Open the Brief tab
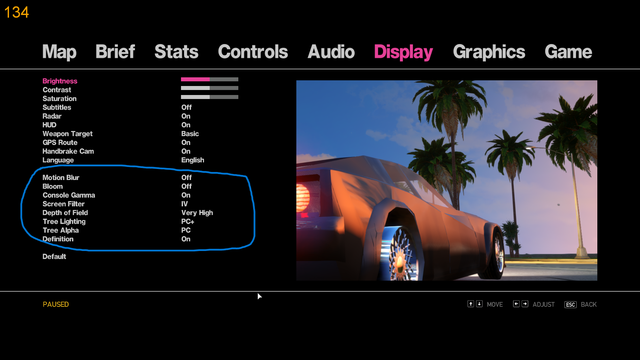The height and width of the screenshot is (360, 640). tap(115, 52)
